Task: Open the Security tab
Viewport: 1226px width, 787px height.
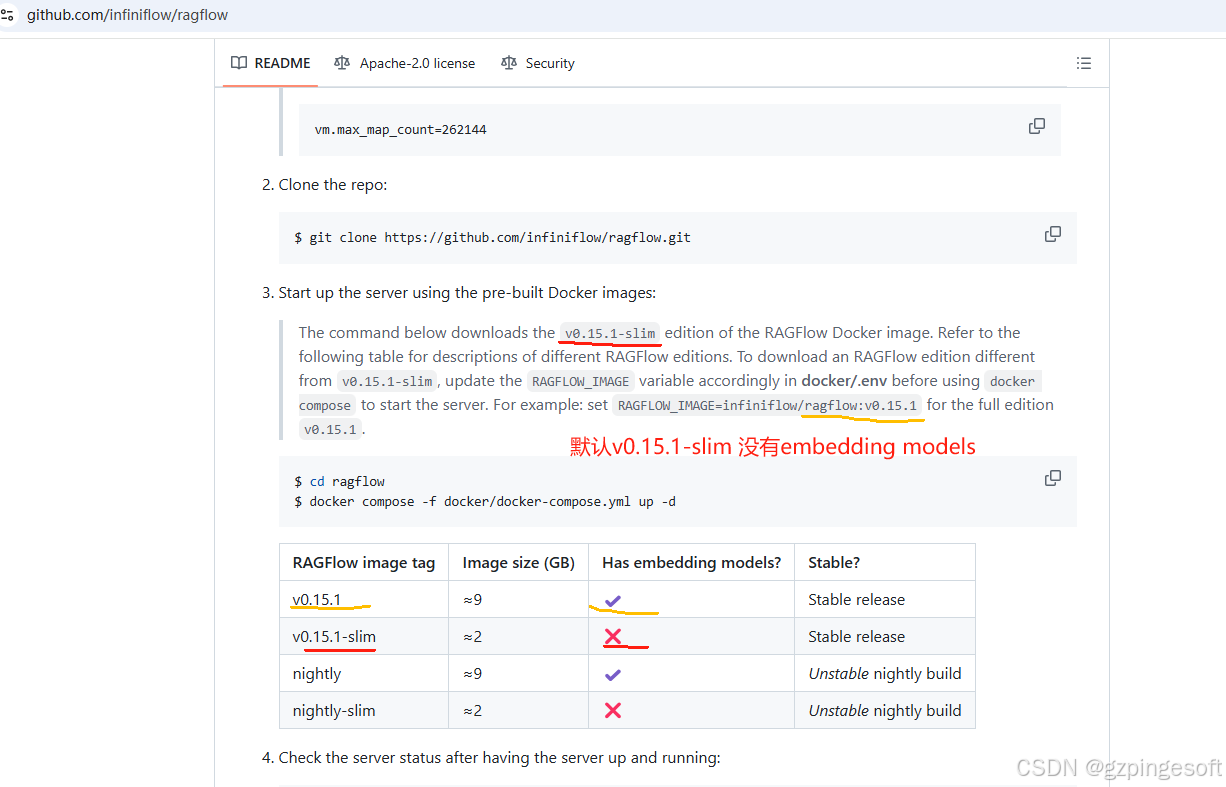Action: [x=538, y=63]
